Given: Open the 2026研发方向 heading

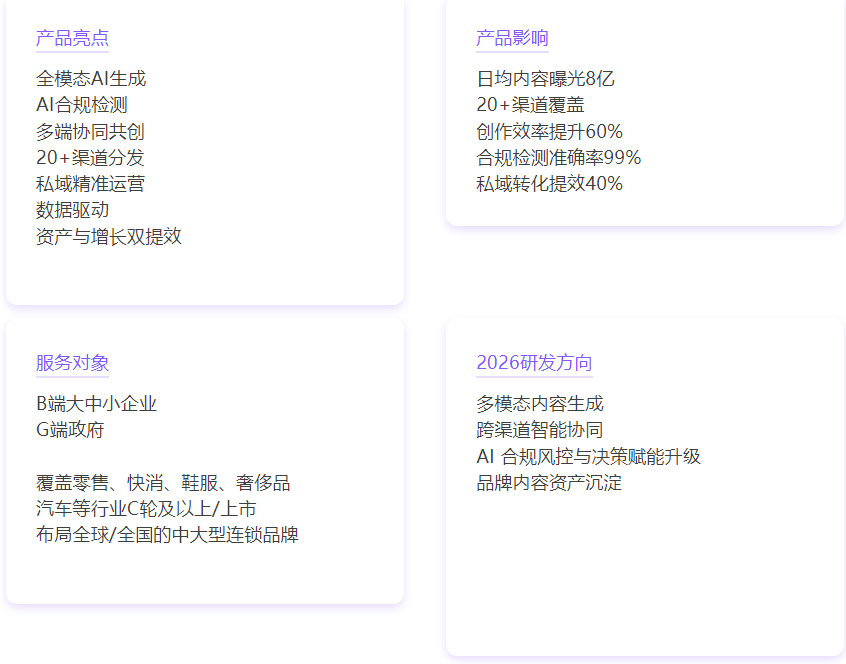Looking at the screenshot, I should pyautogui.click(x=534, y=363).
